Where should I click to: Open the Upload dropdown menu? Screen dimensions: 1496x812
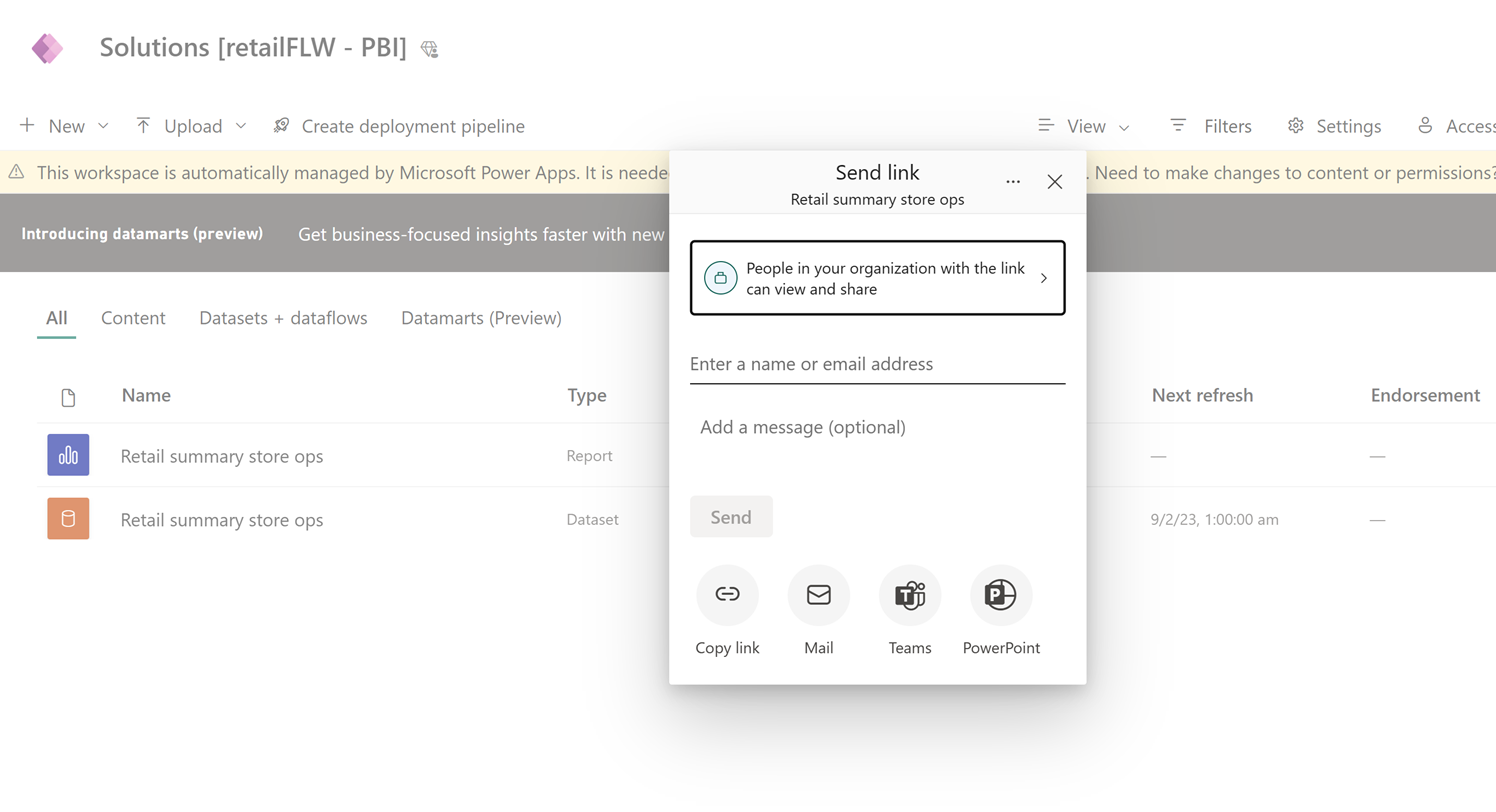191,126
